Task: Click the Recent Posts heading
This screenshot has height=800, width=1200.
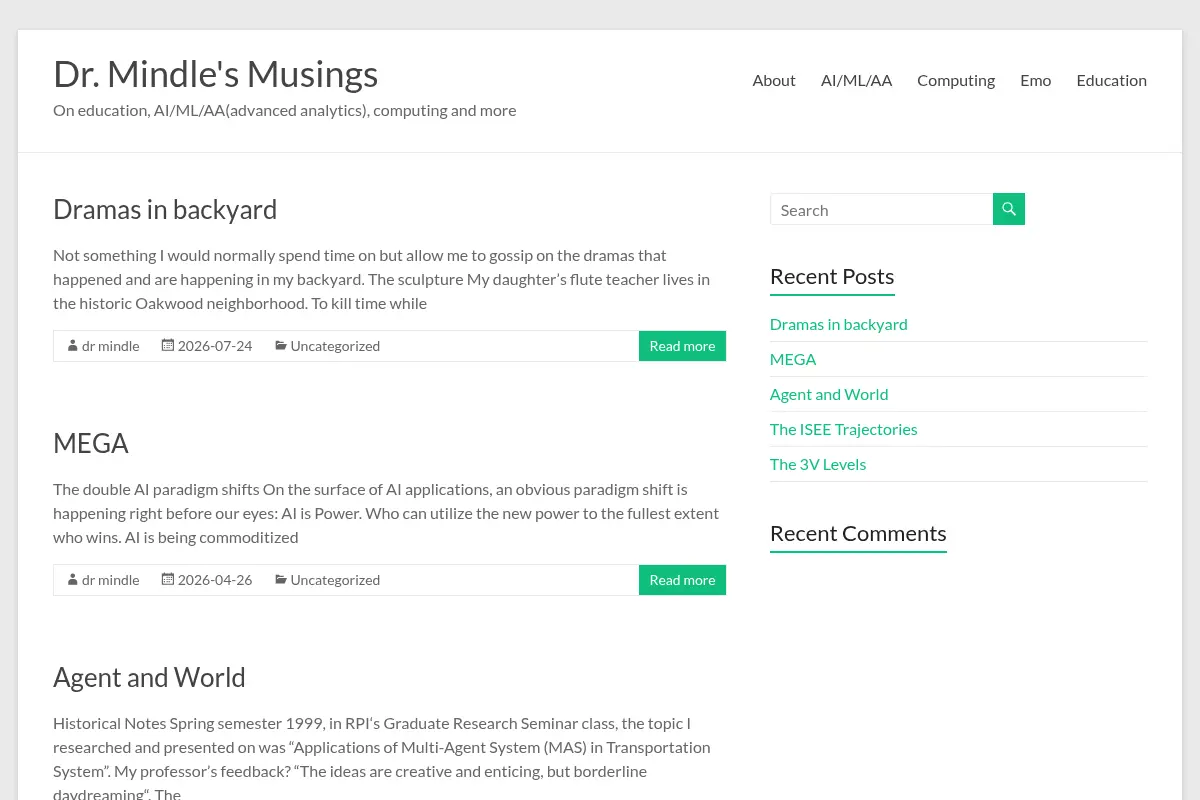Action: (x=832, y=276)
